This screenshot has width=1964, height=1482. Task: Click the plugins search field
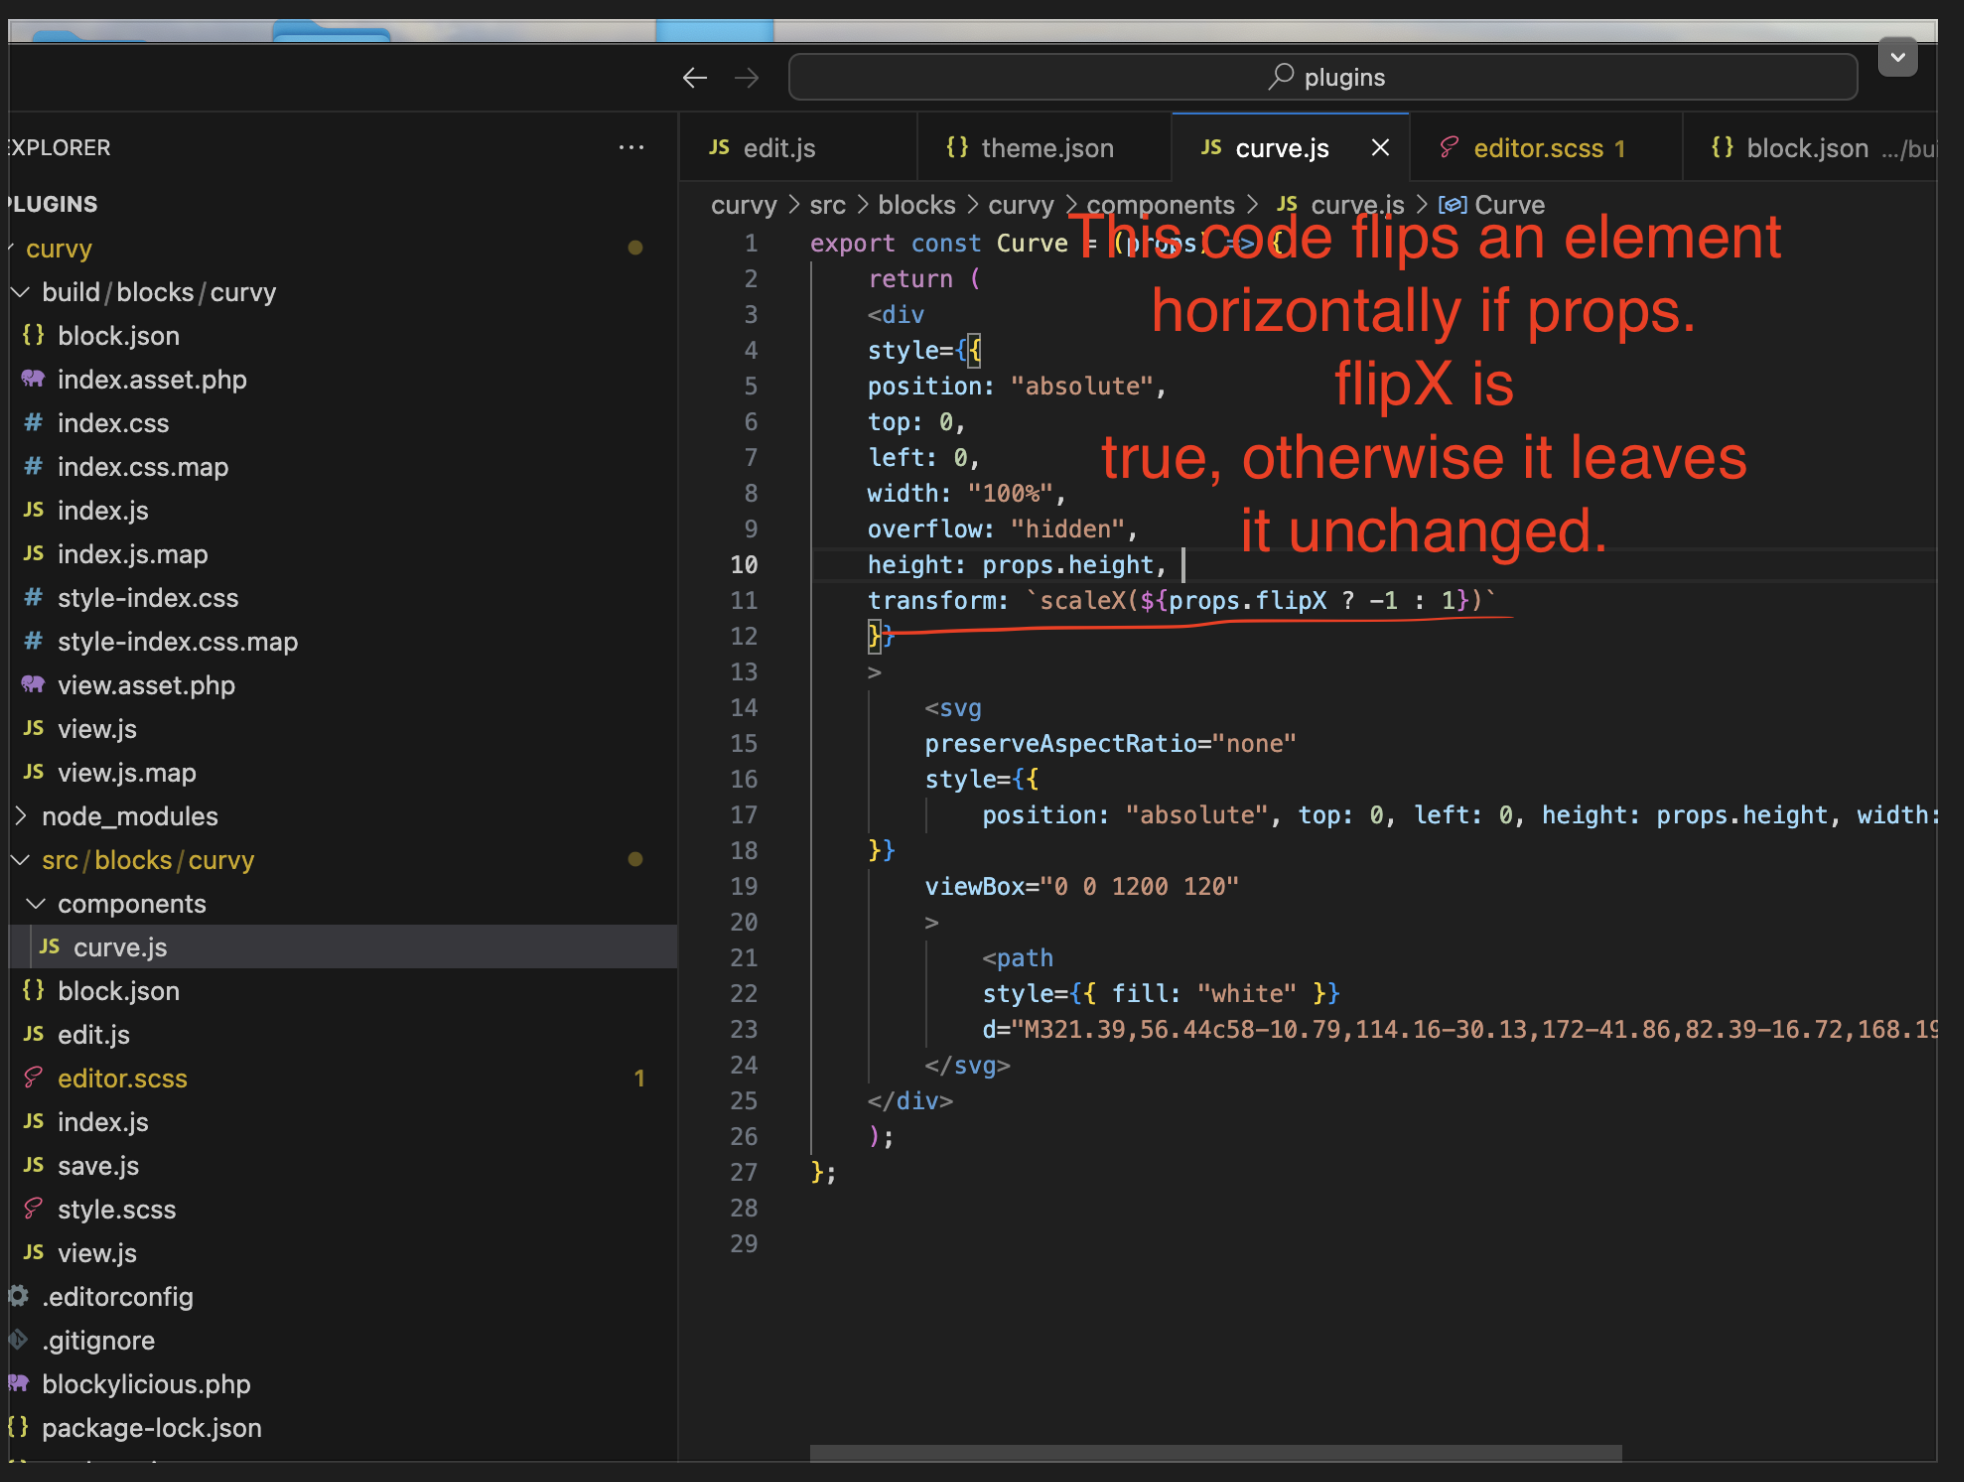pyautogui.click(x=1323, y=77)
